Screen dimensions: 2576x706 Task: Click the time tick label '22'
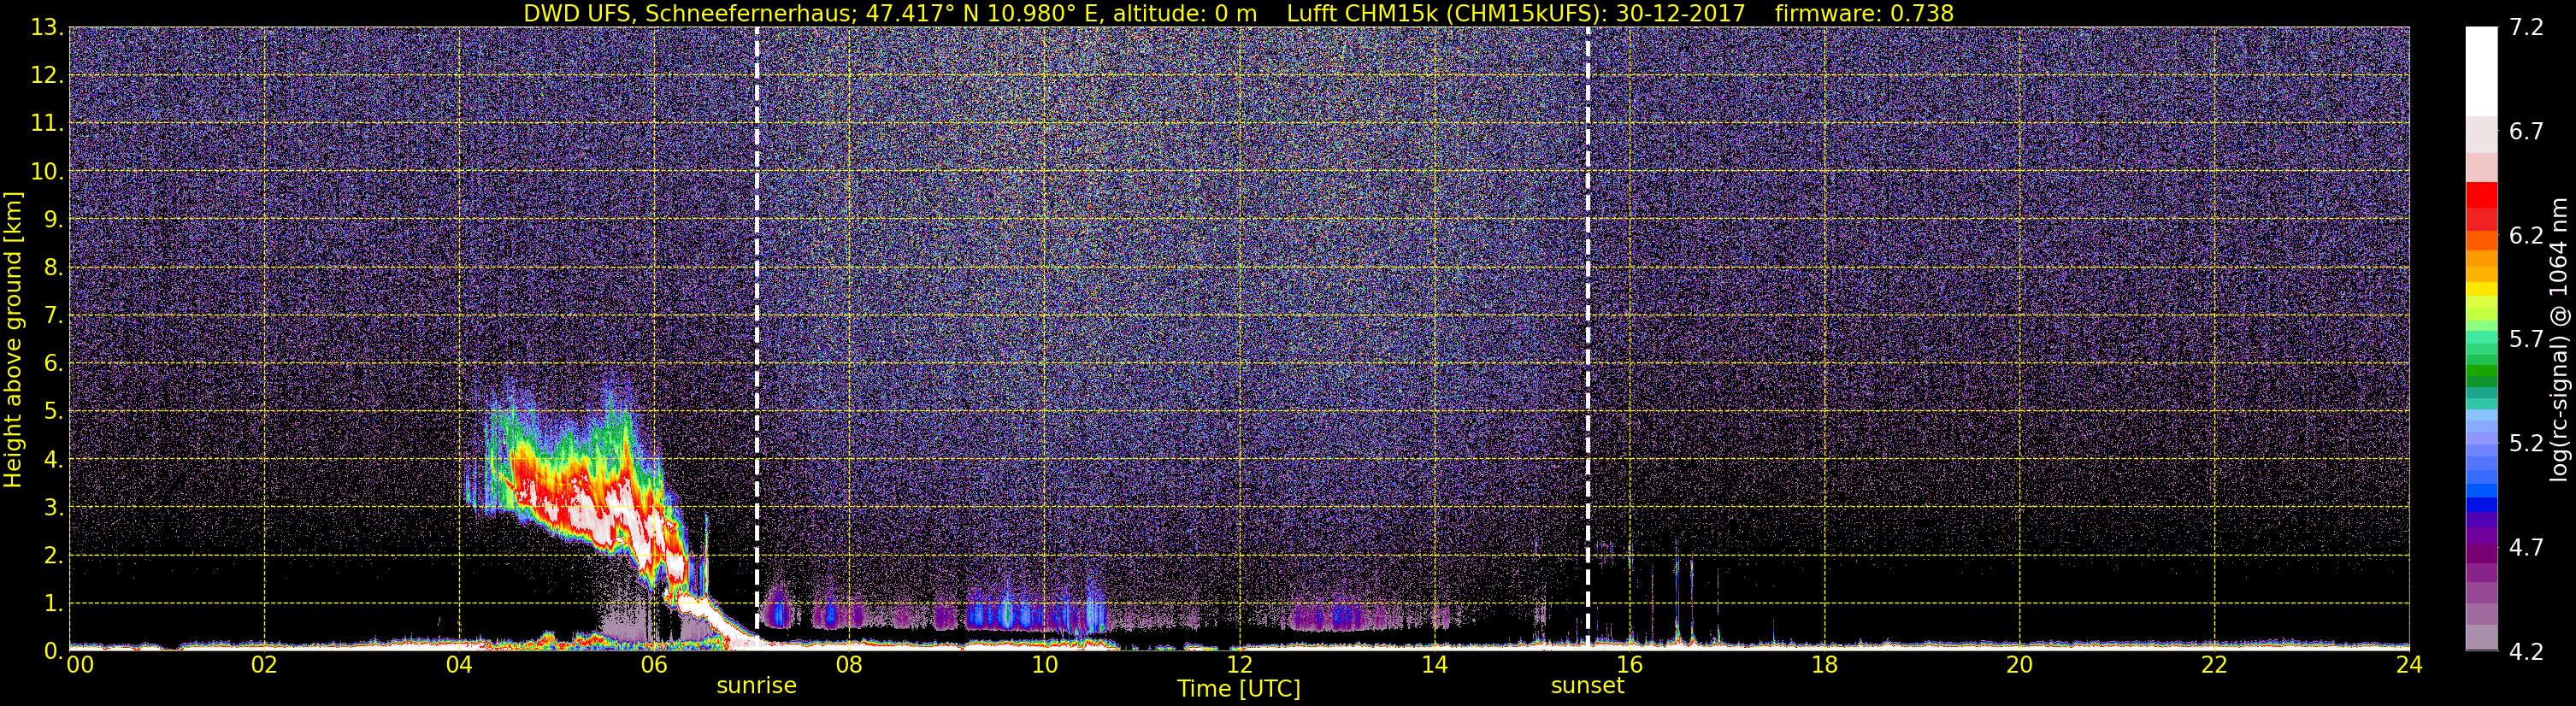pyautogui.click(x=2214, y=665)
